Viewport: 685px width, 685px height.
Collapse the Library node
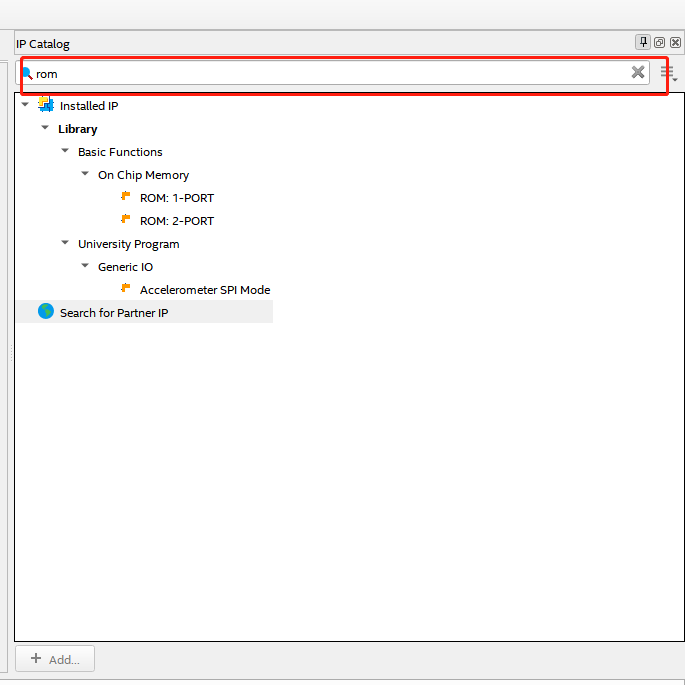45,128
